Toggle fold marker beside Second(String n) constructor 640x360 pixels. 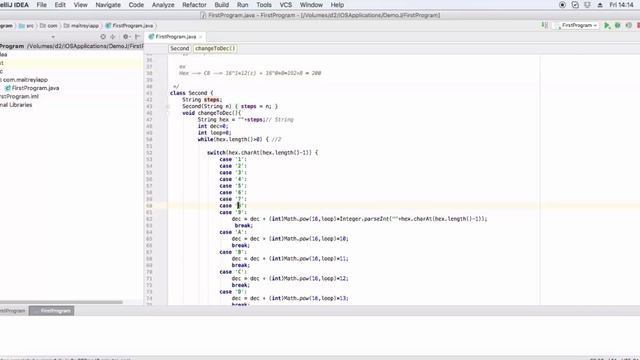167,106
